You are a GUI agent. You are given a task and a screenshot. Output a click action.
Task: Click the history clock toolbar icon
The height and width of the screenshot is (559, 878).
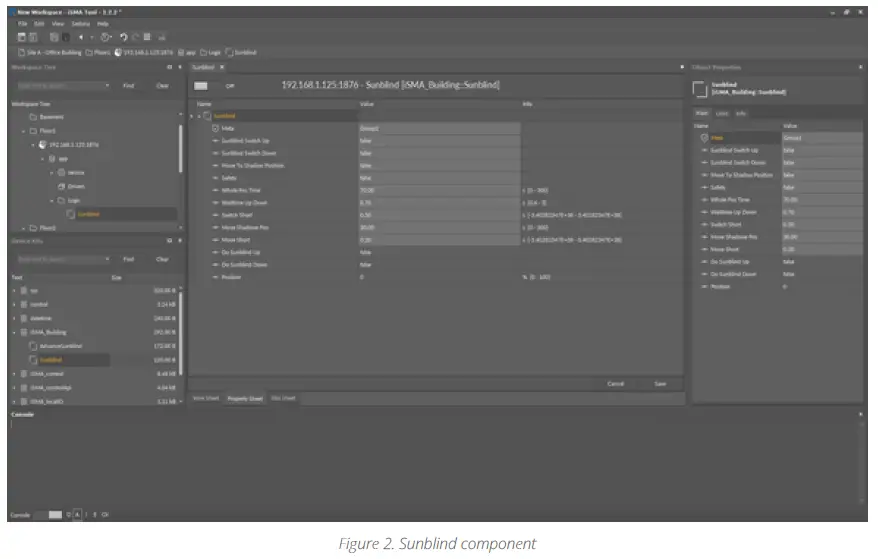pos(105,38)
